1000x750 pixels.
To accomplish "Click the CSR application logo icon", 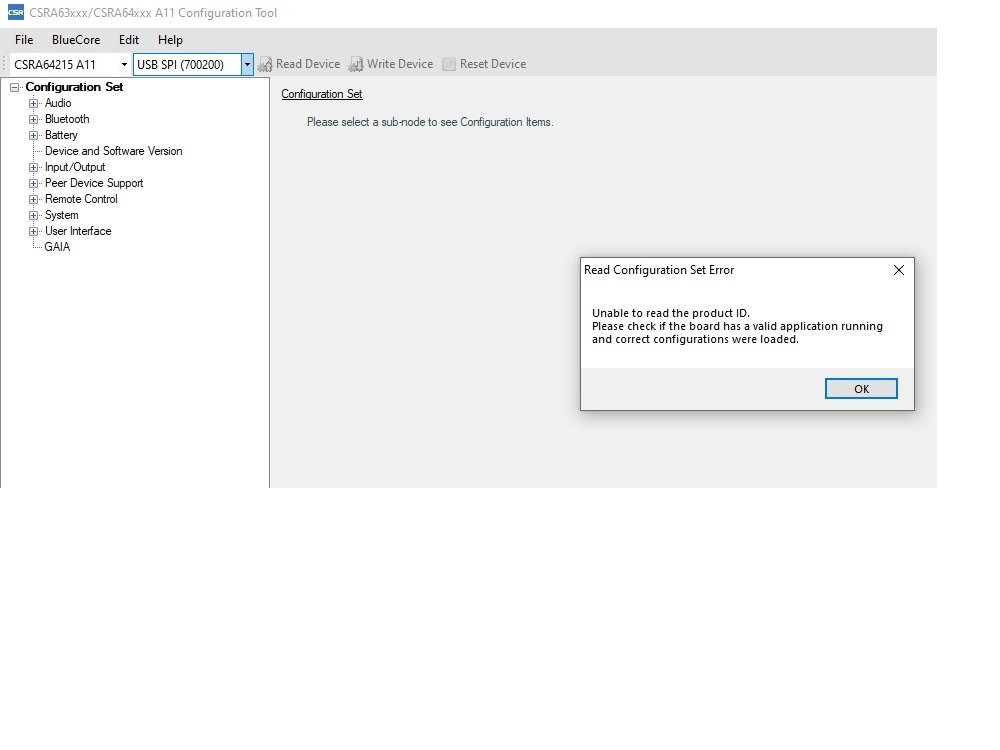I will (15, 12).
